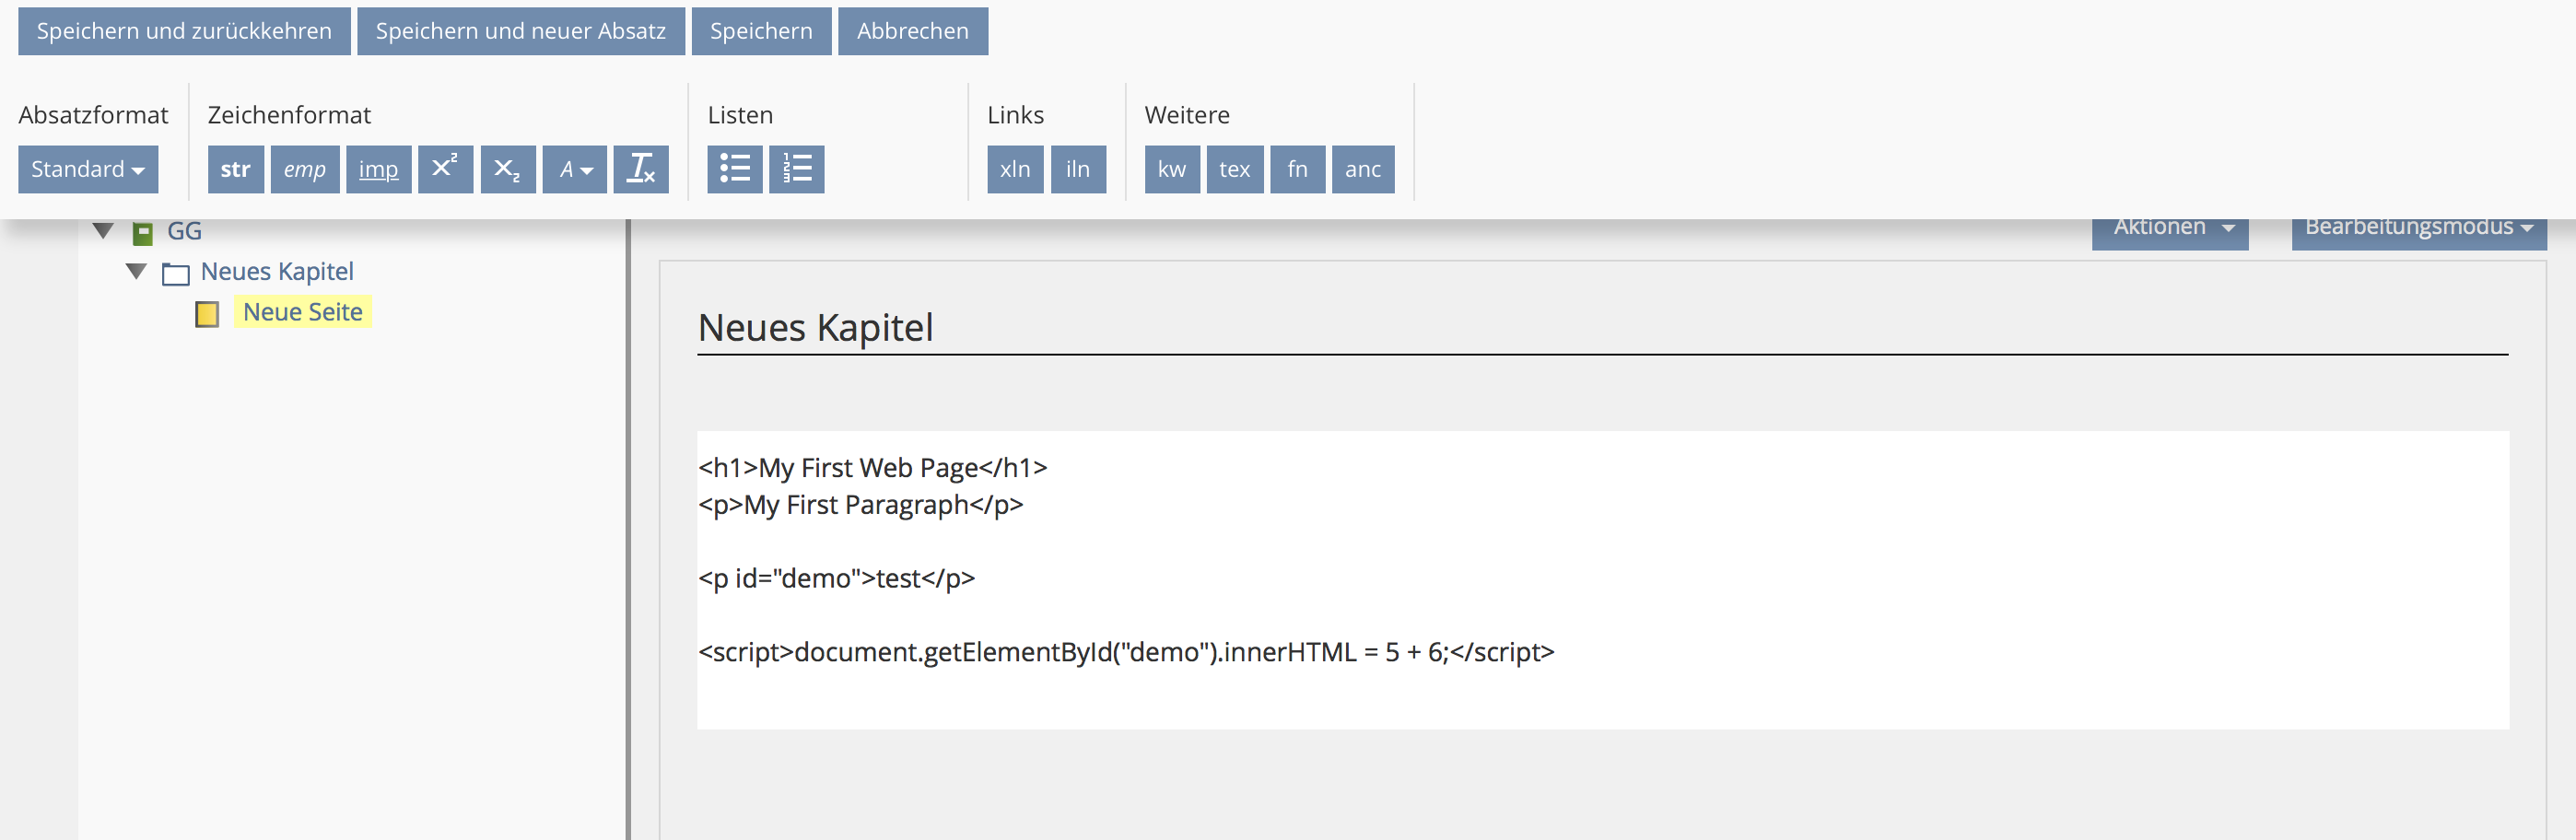Remove text formatting
2576x840 pixels.
click(640, 169)
